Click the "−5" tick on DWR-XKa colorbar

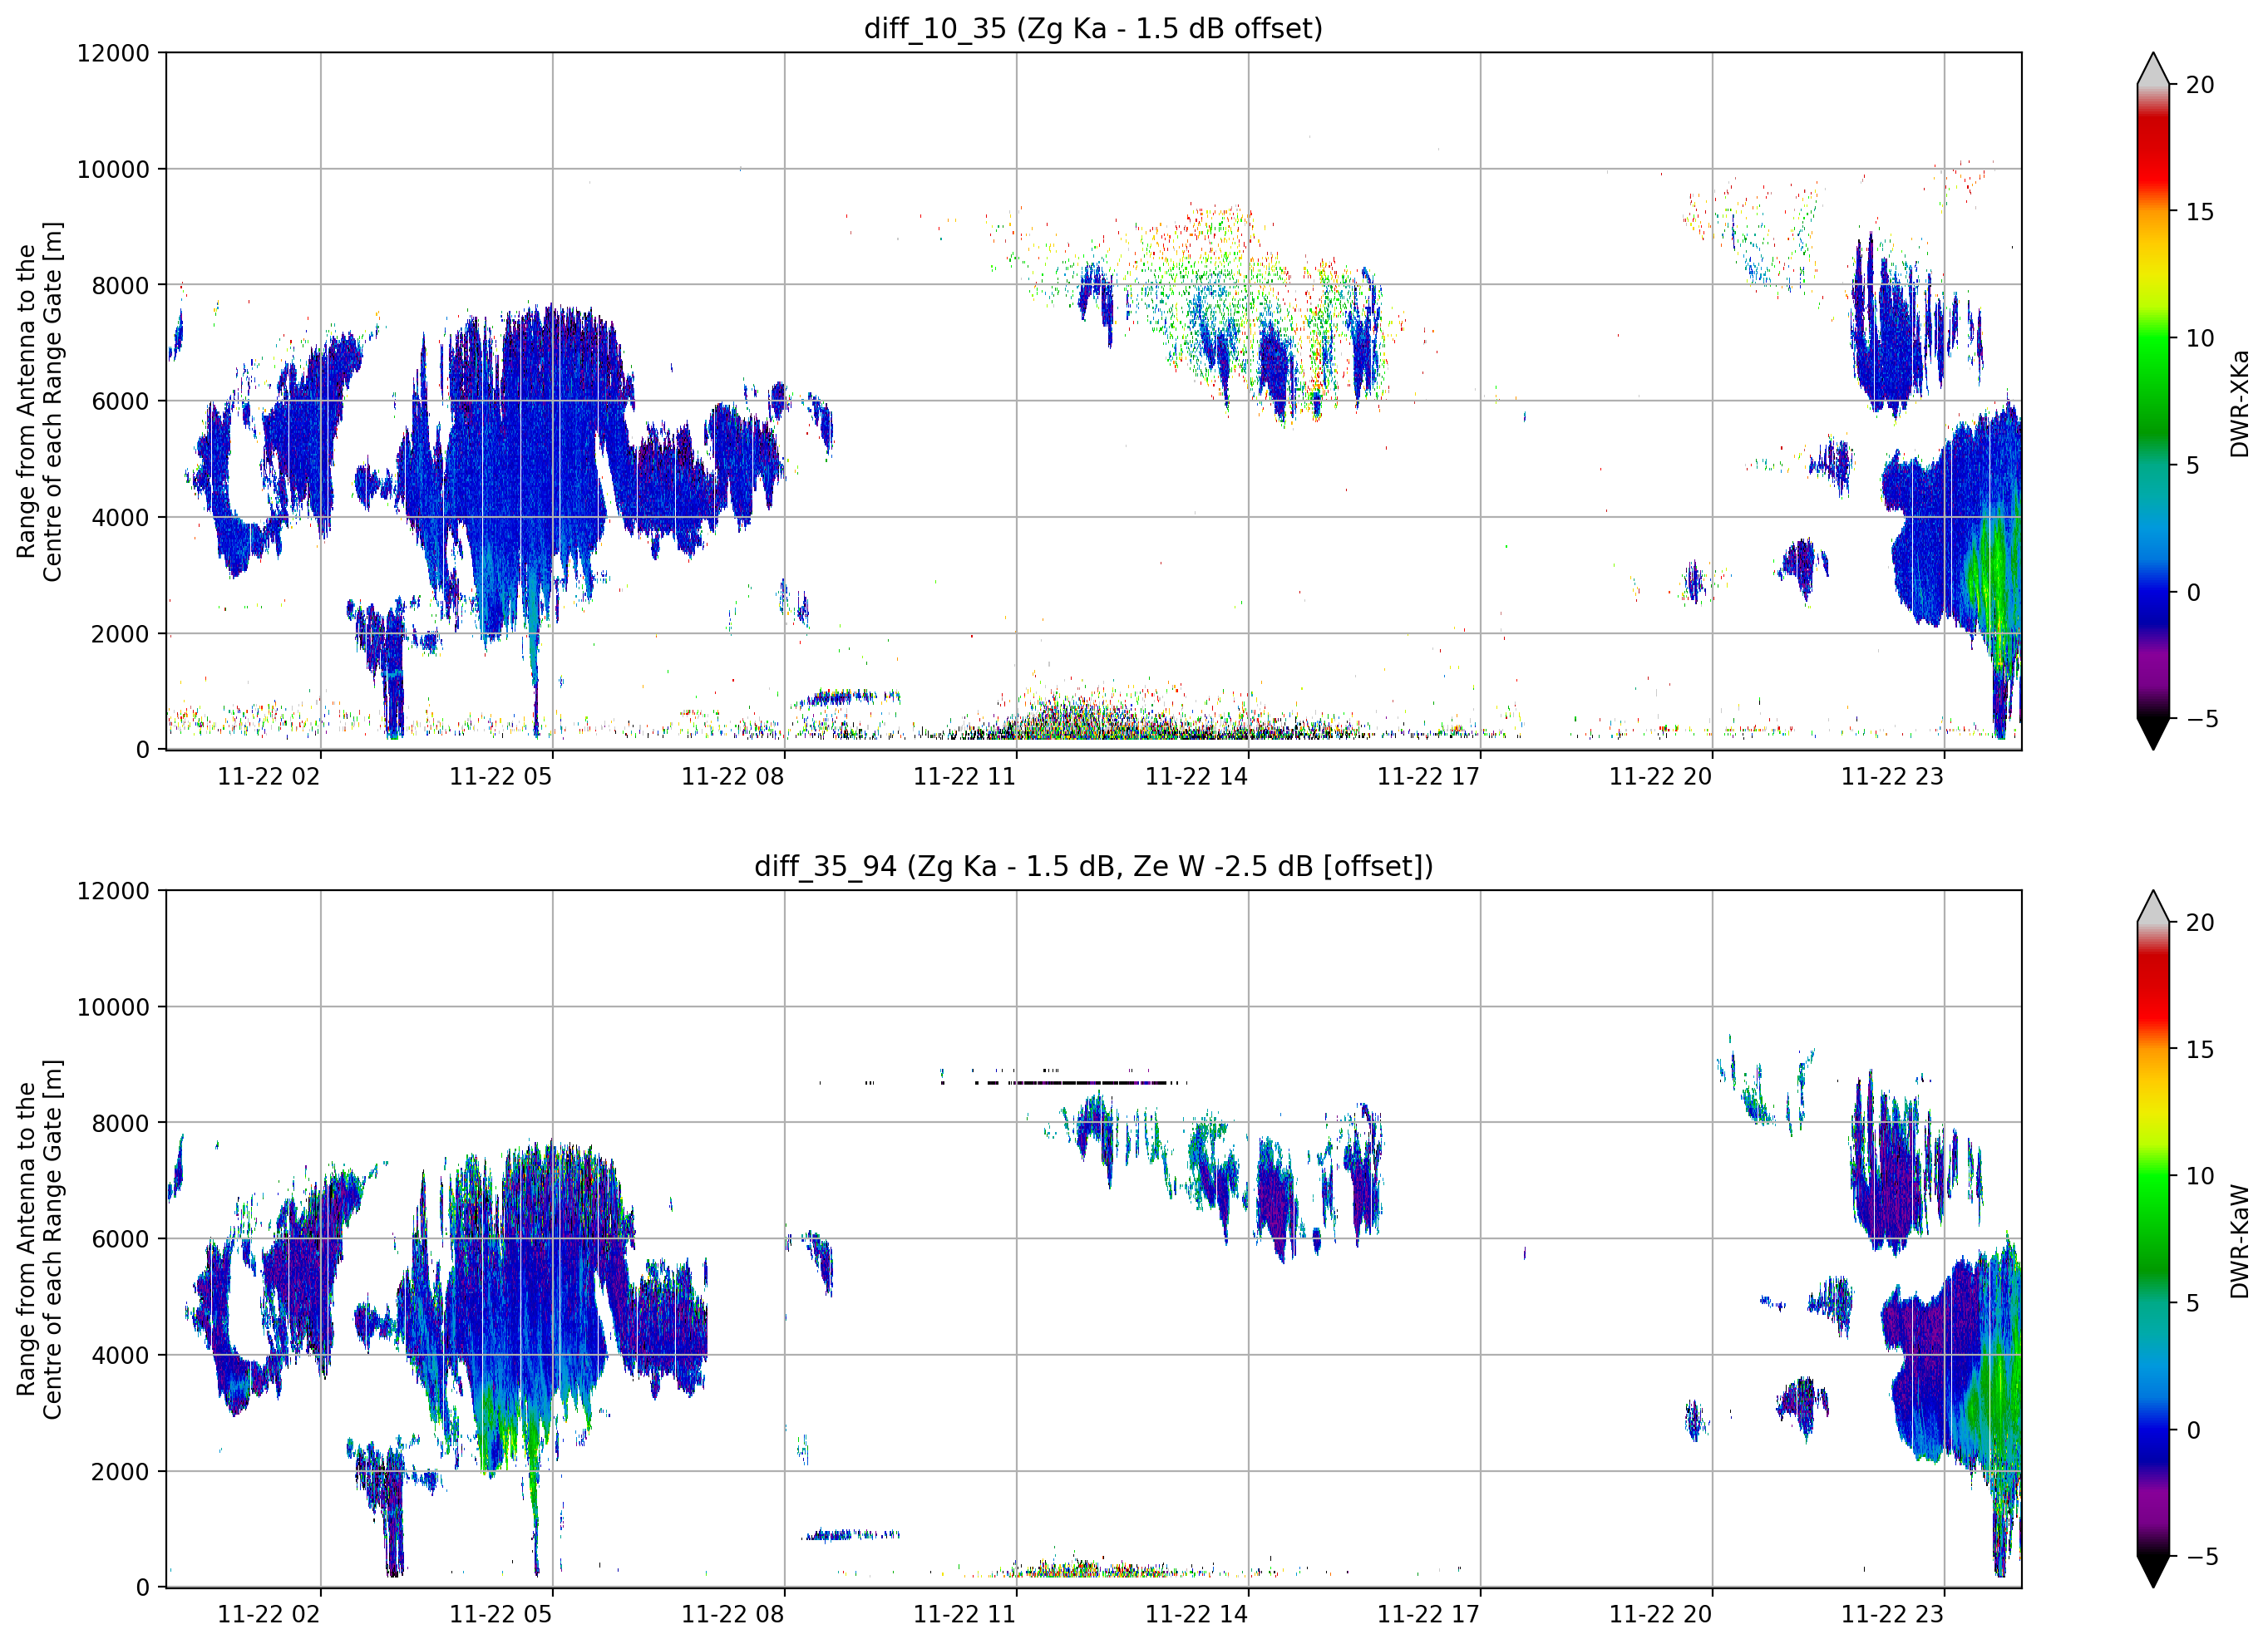(x=2202, y=719)
